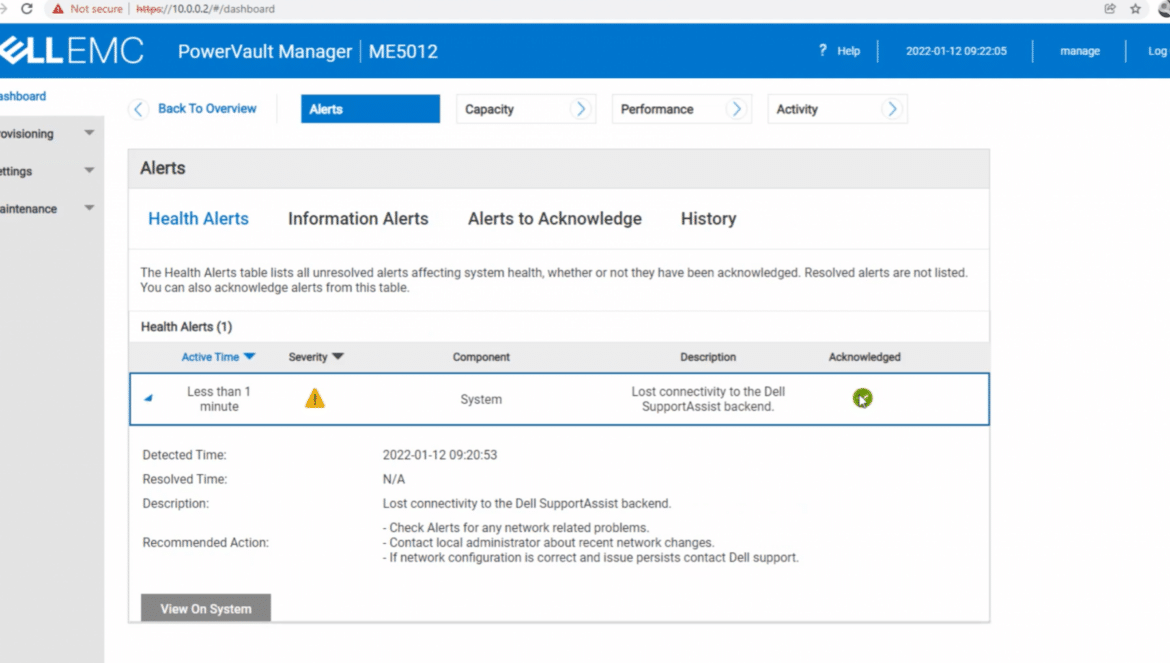Sort by the Active Time arrow
Image resolution: width=1170 pixels, height=663 pixels.
250,356
